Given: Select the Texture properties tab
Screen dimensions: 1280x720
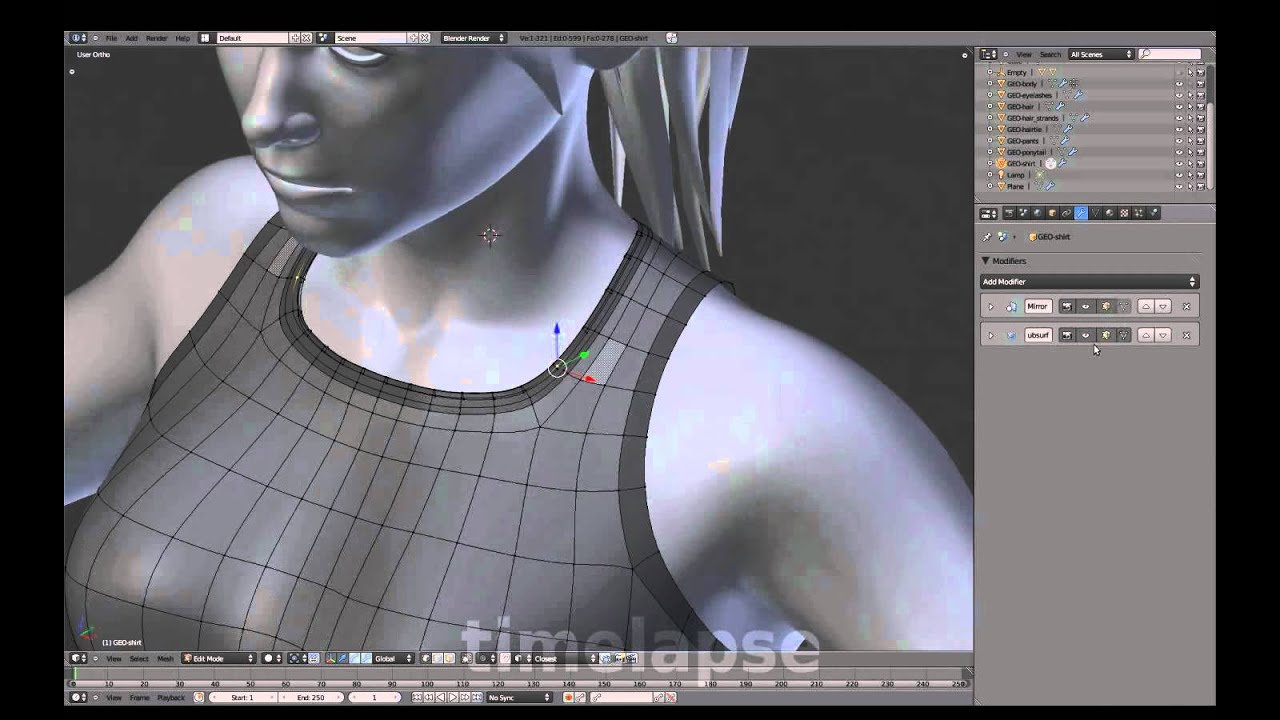Looking at the screenshot, I should point(1124,213).
